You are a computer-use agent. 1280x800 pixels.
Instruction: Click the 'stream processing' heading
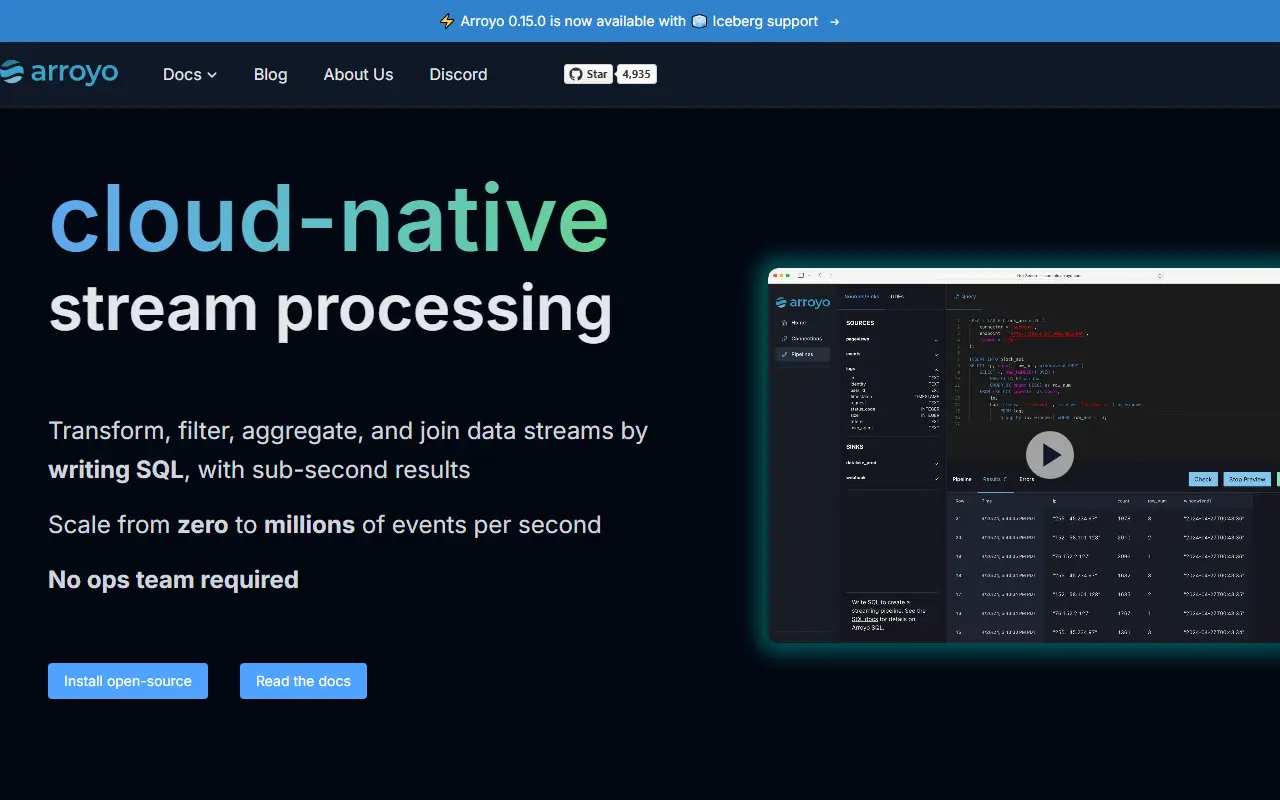330,310
